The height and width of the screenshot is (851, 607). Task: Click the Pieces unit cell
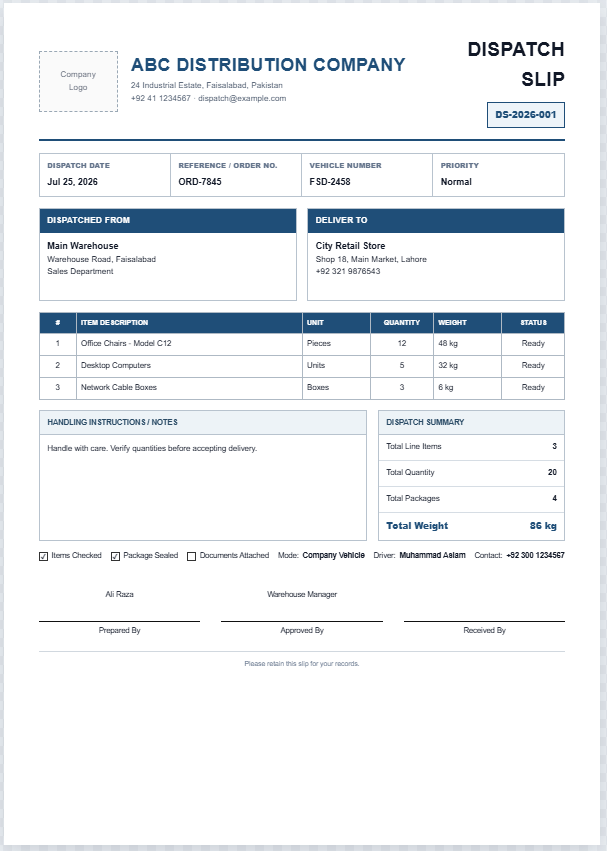point(336,344)
